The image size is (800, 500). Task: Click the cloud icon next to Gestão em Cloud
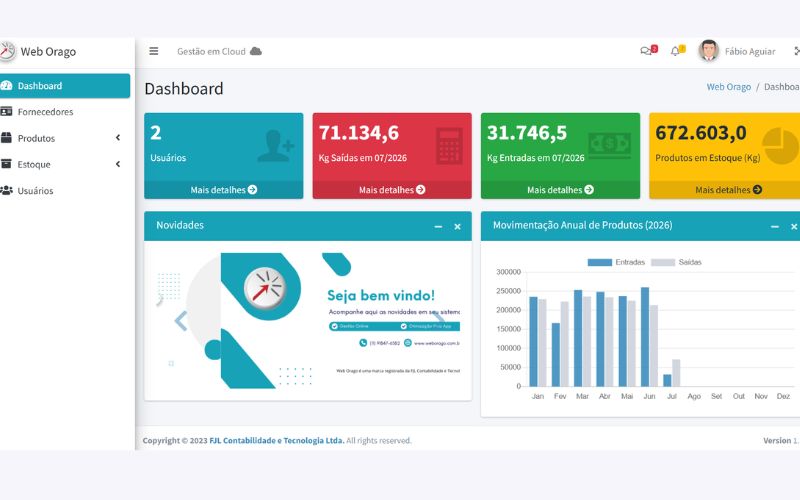pyautogui.click(x=256, y=51)
